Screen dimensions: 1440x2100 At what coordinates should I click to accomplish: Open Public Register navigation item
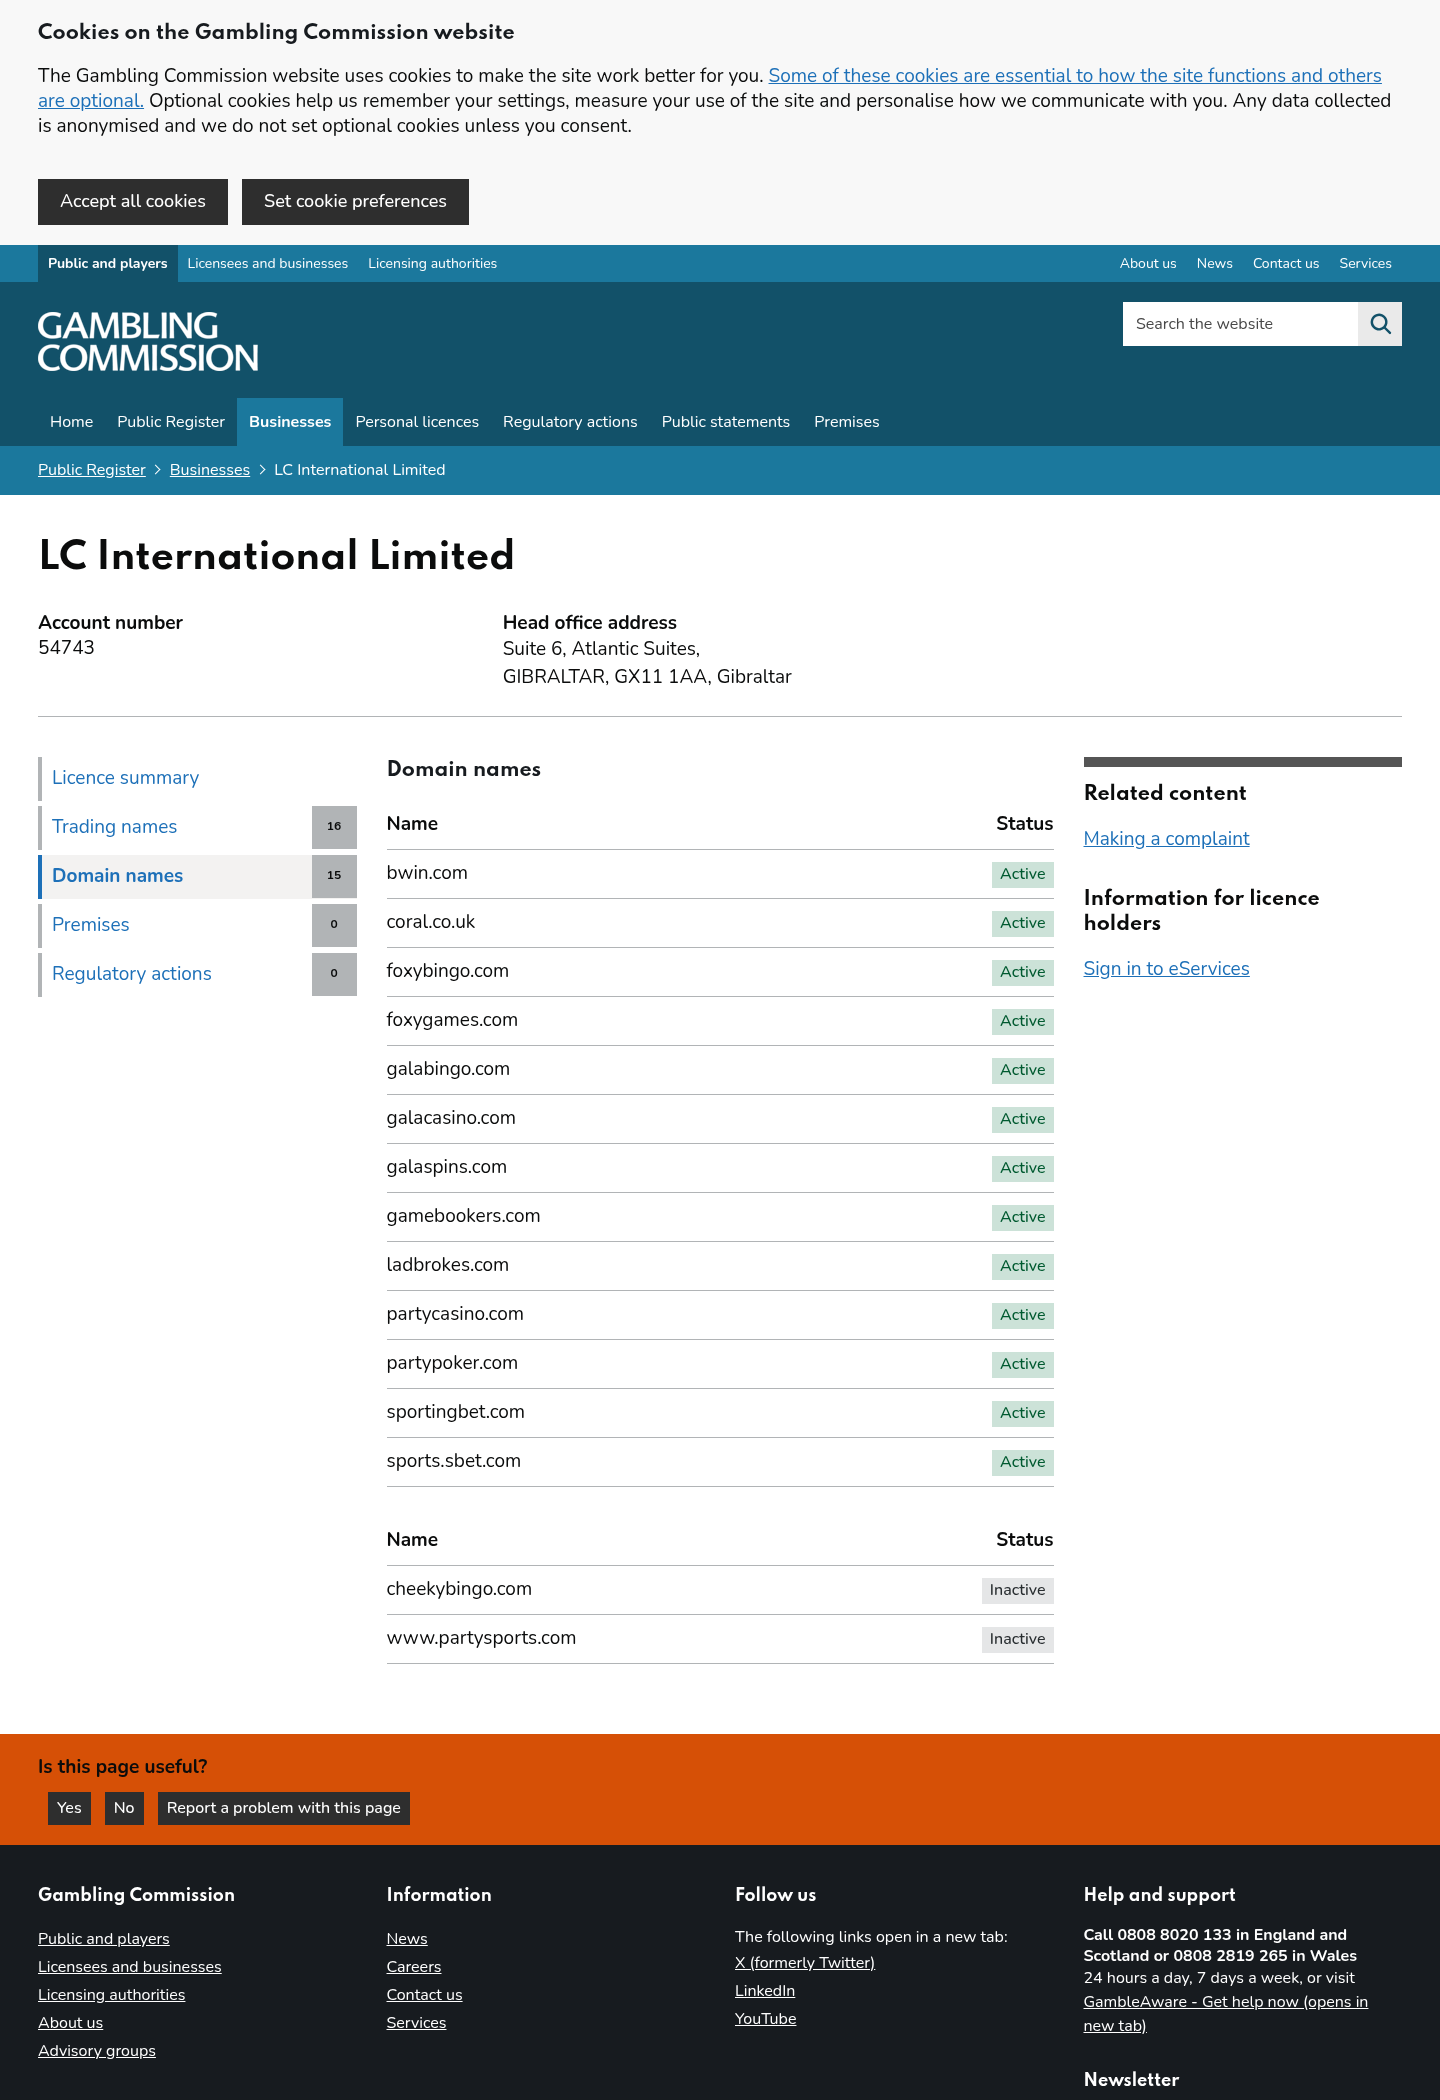(171, 422)
